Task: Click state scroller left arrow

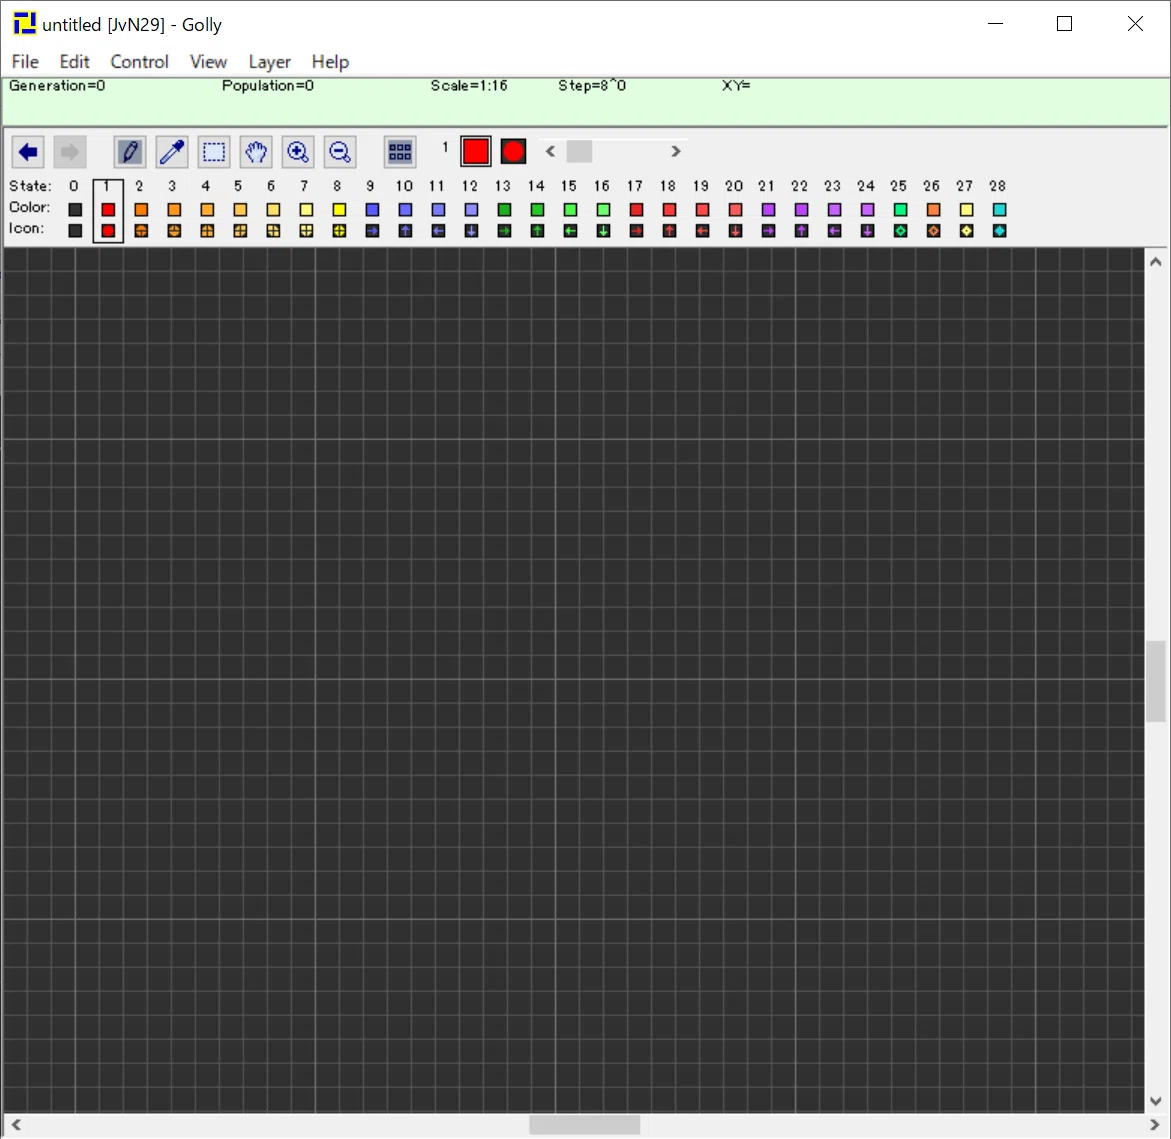Action: click(x=550, y=152)
